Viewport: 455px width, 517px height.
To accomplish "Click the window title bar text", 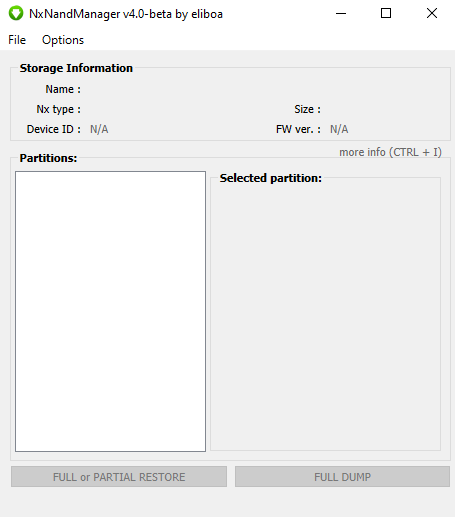I will 126,14.
